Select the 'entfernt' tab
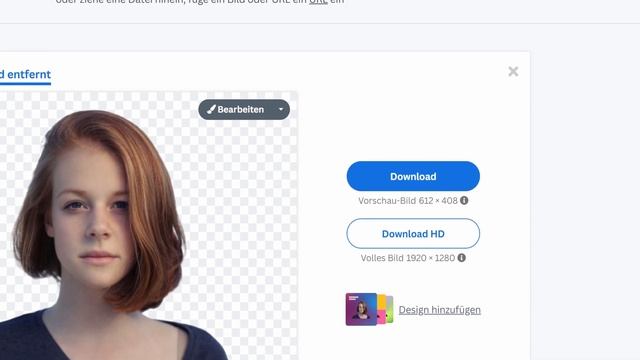 pyautogui.click(x=25, y=75)
